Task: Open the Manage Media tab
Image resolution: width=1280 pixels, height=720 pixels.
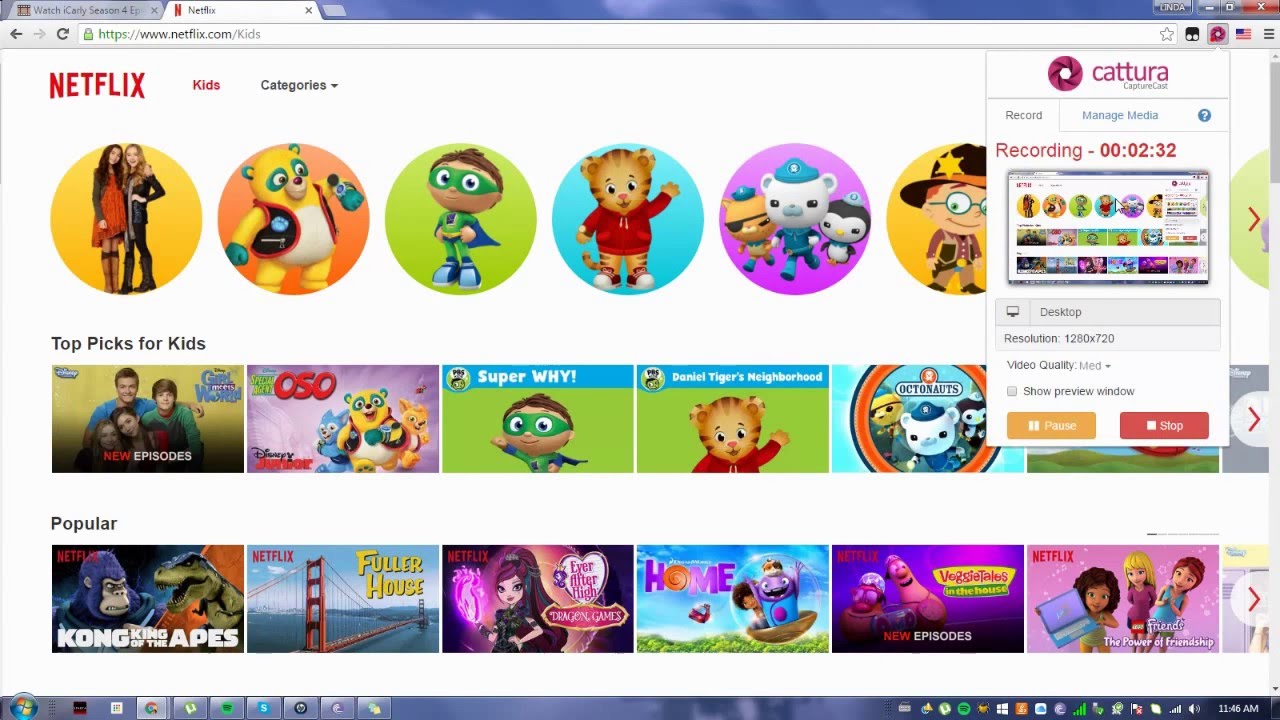Action: click(x=1120, y=115)
